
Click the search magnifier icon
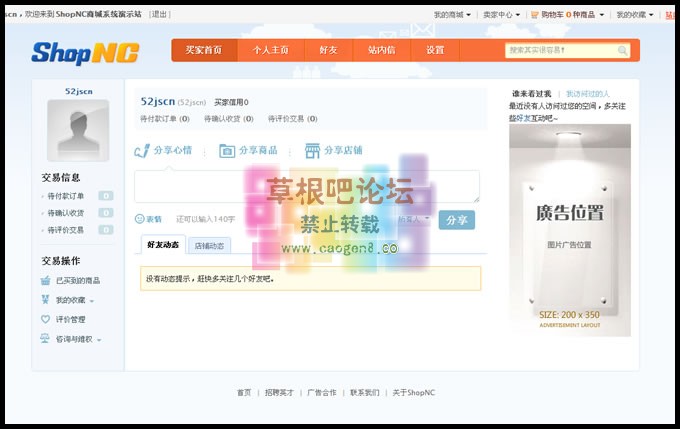pos(622,50)
